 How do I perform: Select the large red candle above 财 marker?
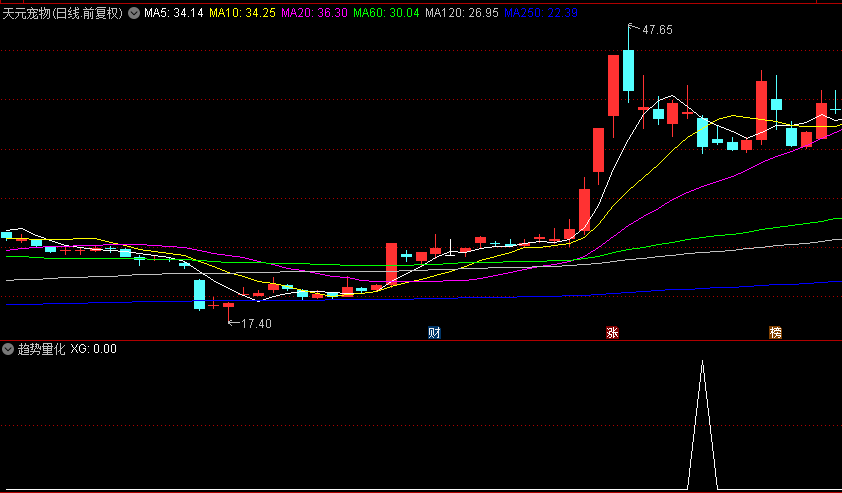[391, 263]
